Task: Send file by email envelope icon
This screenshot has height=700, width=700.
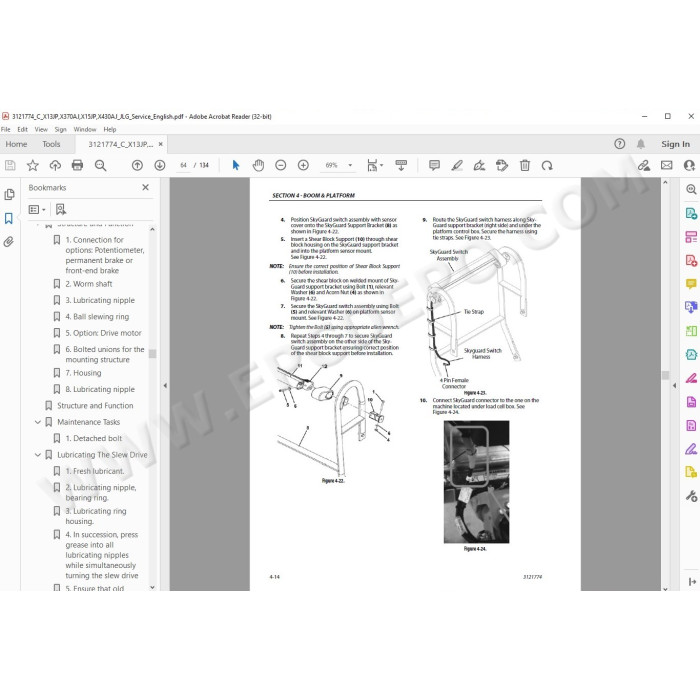Action: click(x=667, y=166)
